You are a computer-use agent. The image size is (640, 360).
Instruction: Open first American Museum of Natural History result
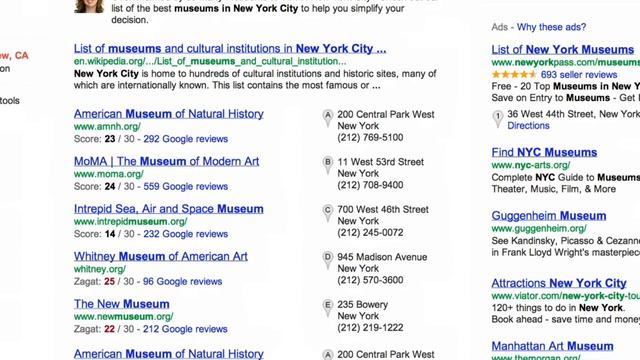(x=169, y=114)
